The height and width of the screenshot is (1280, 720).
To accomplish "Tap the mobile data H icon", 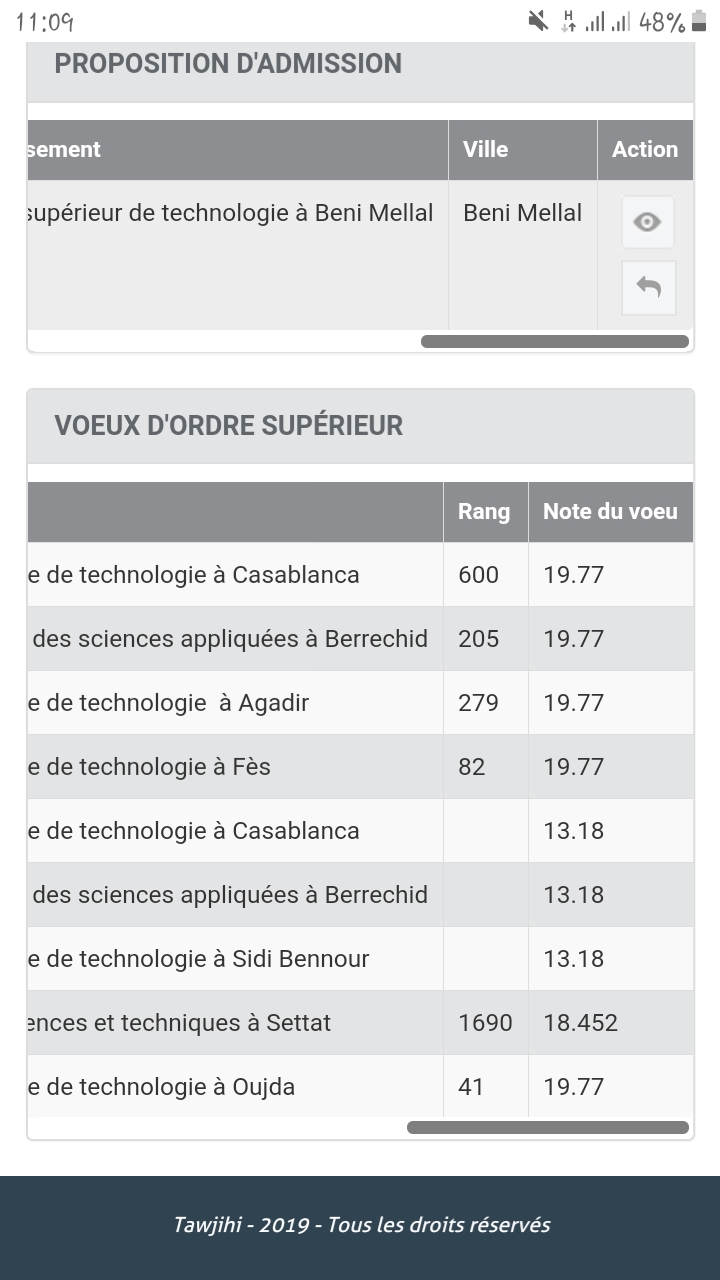I will 568,21.
